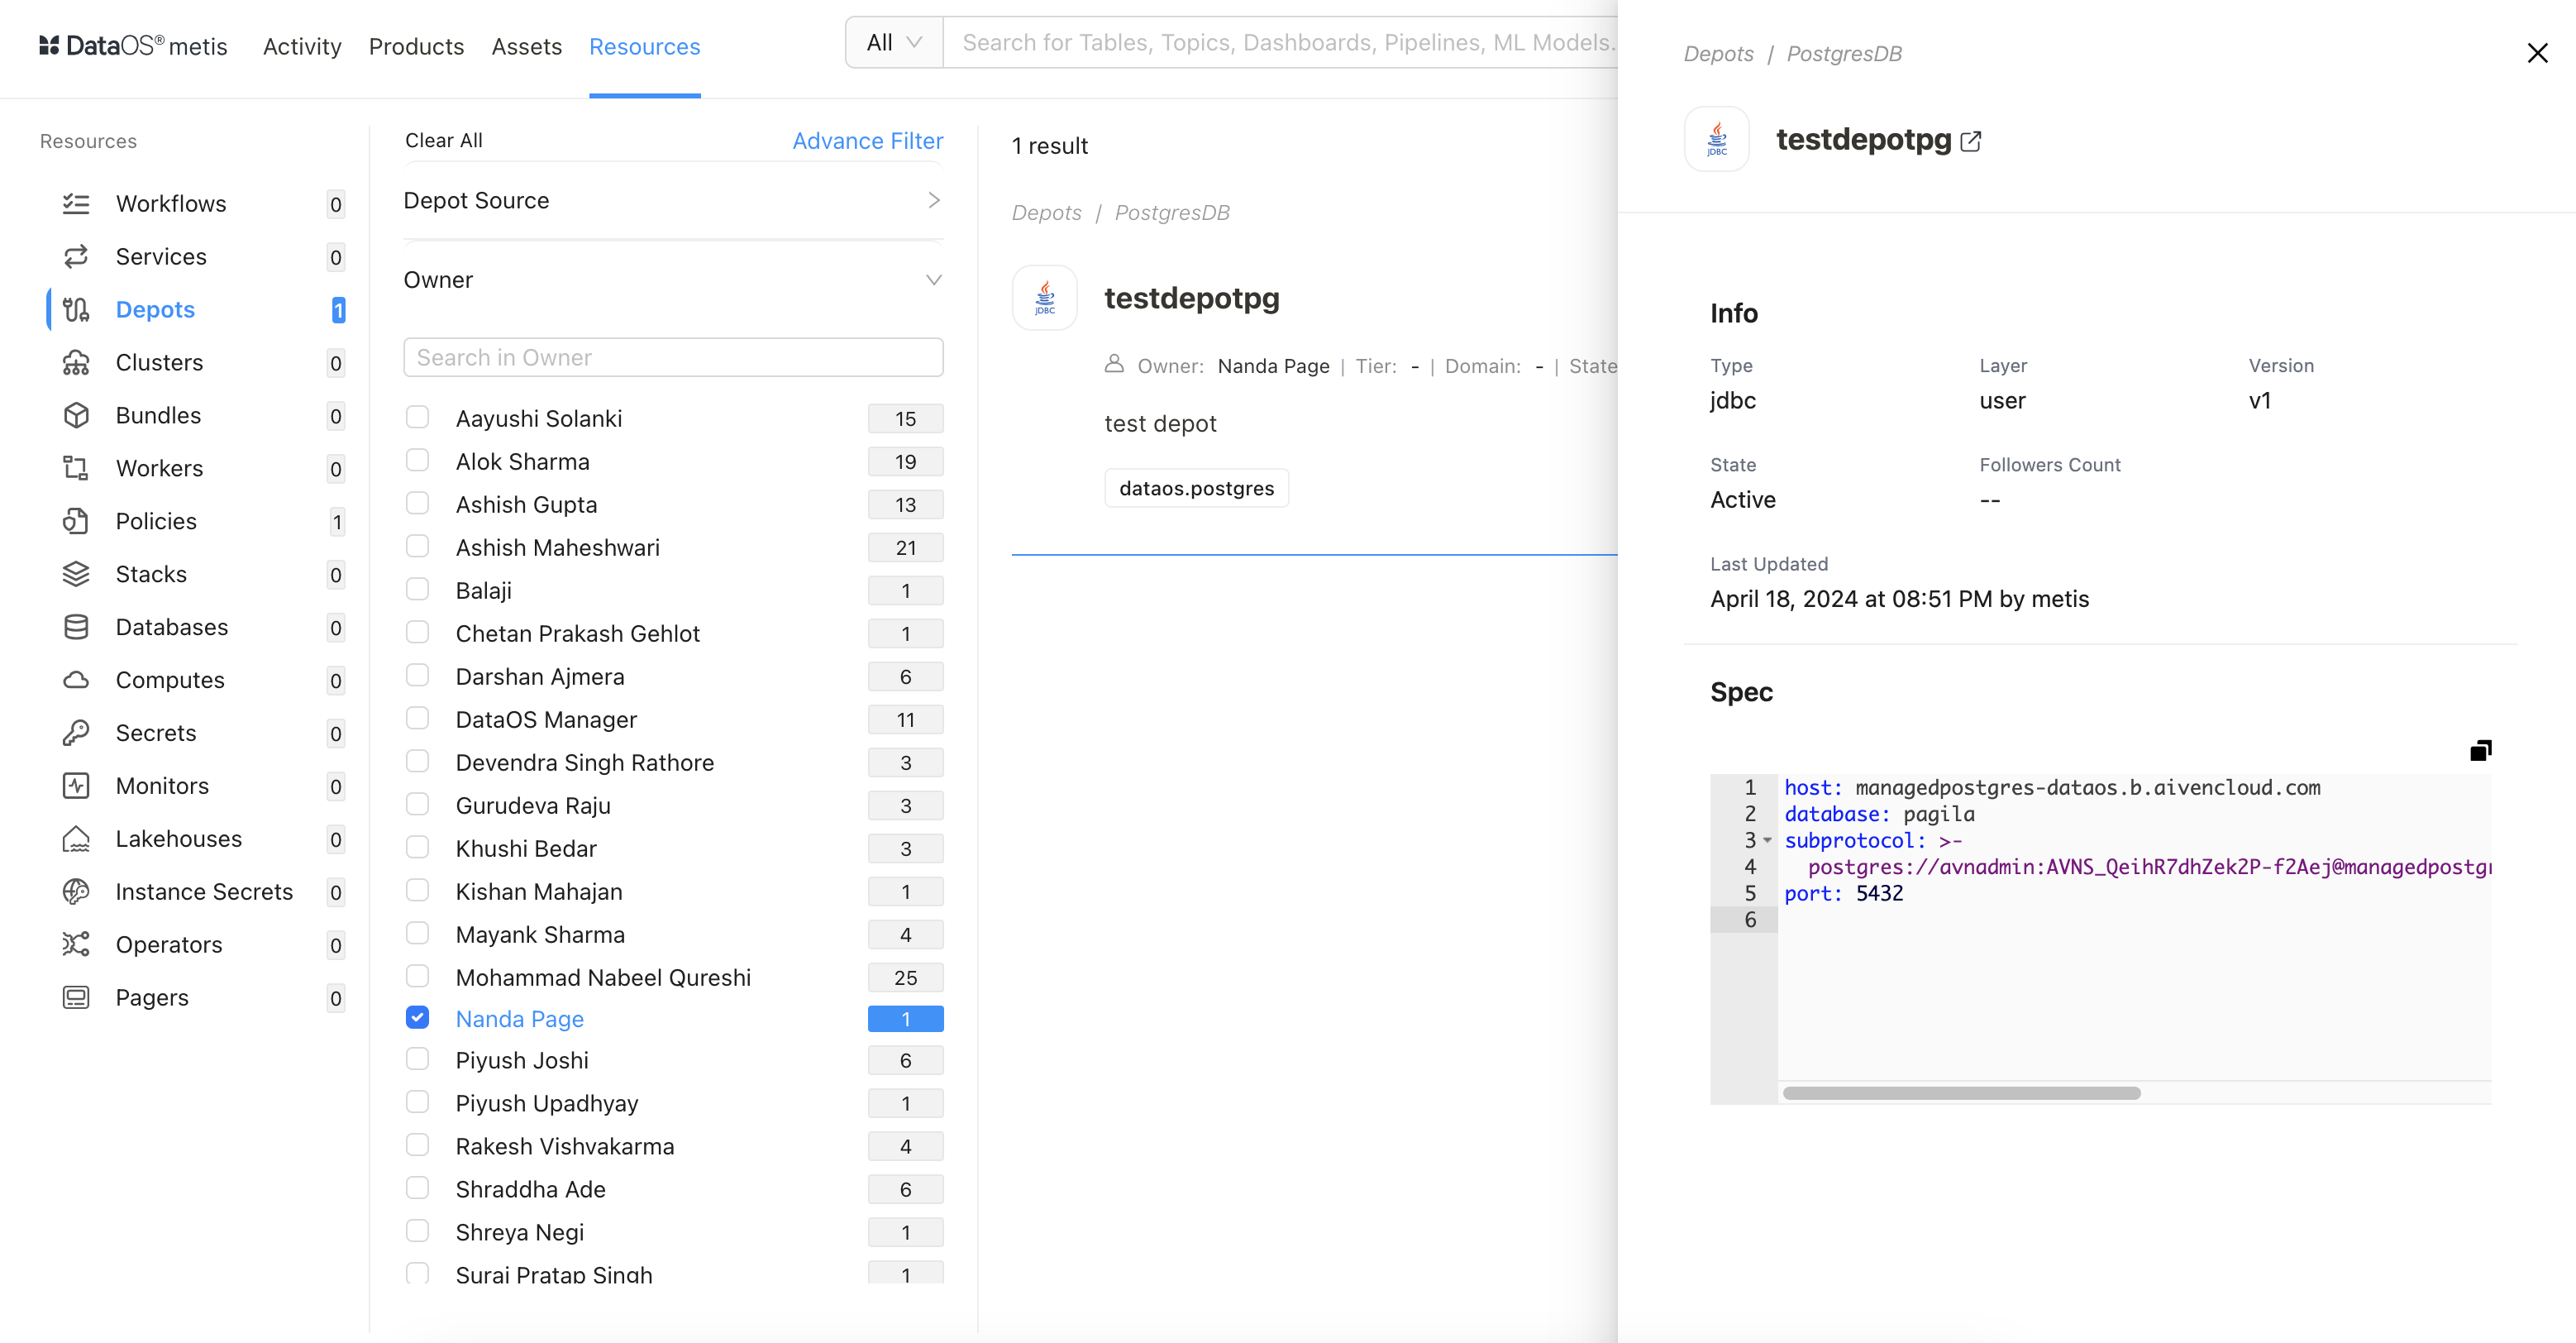Check the Mohammad Nabeel Qureshi checkbox
Screen dimensions: 2576x1343
click(x=418, y=976)
